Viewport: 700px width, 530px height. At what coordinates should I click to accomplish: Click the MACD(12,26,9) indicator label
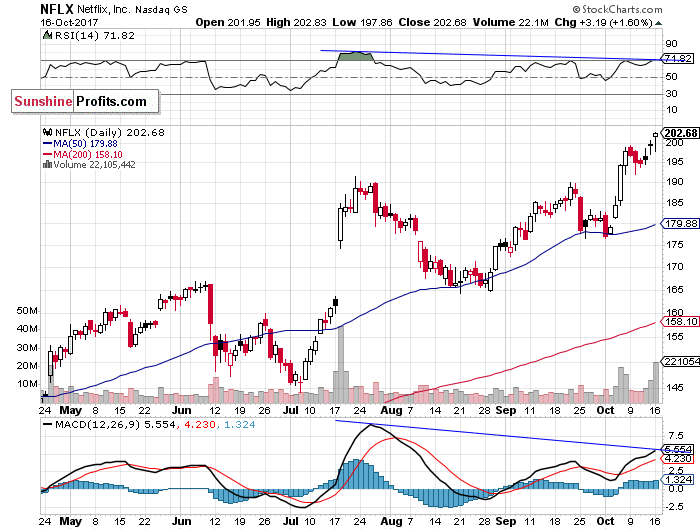pyautogui.click(x=97, y=425)
